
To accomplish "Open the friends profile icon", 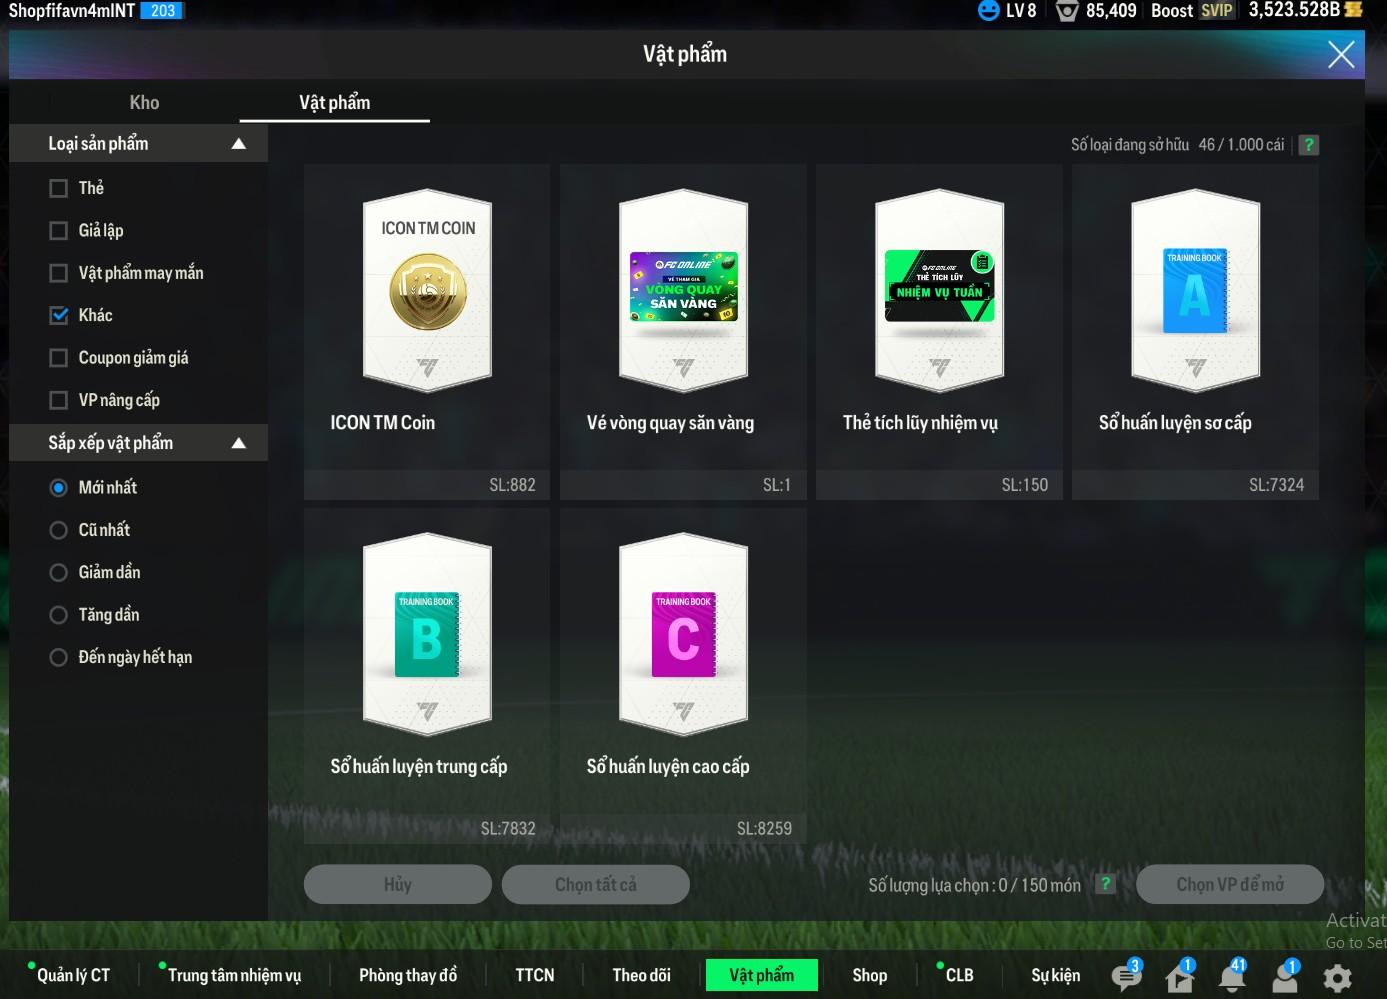I will pos(1285,976).
